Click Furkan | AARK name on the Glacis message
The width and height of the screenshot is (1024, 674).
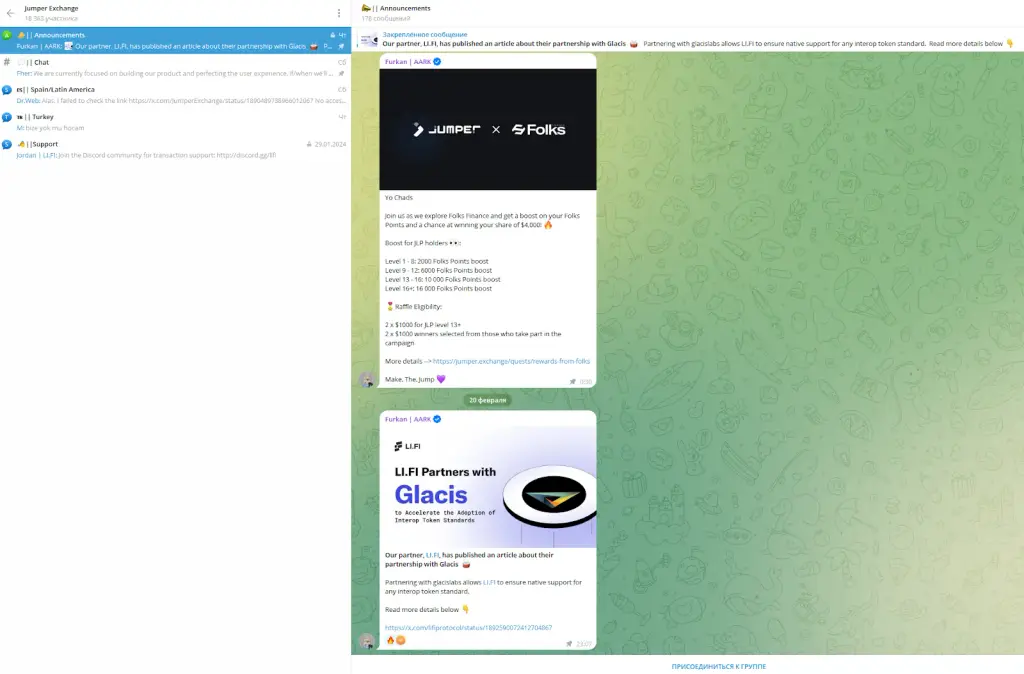coord(408,419)
